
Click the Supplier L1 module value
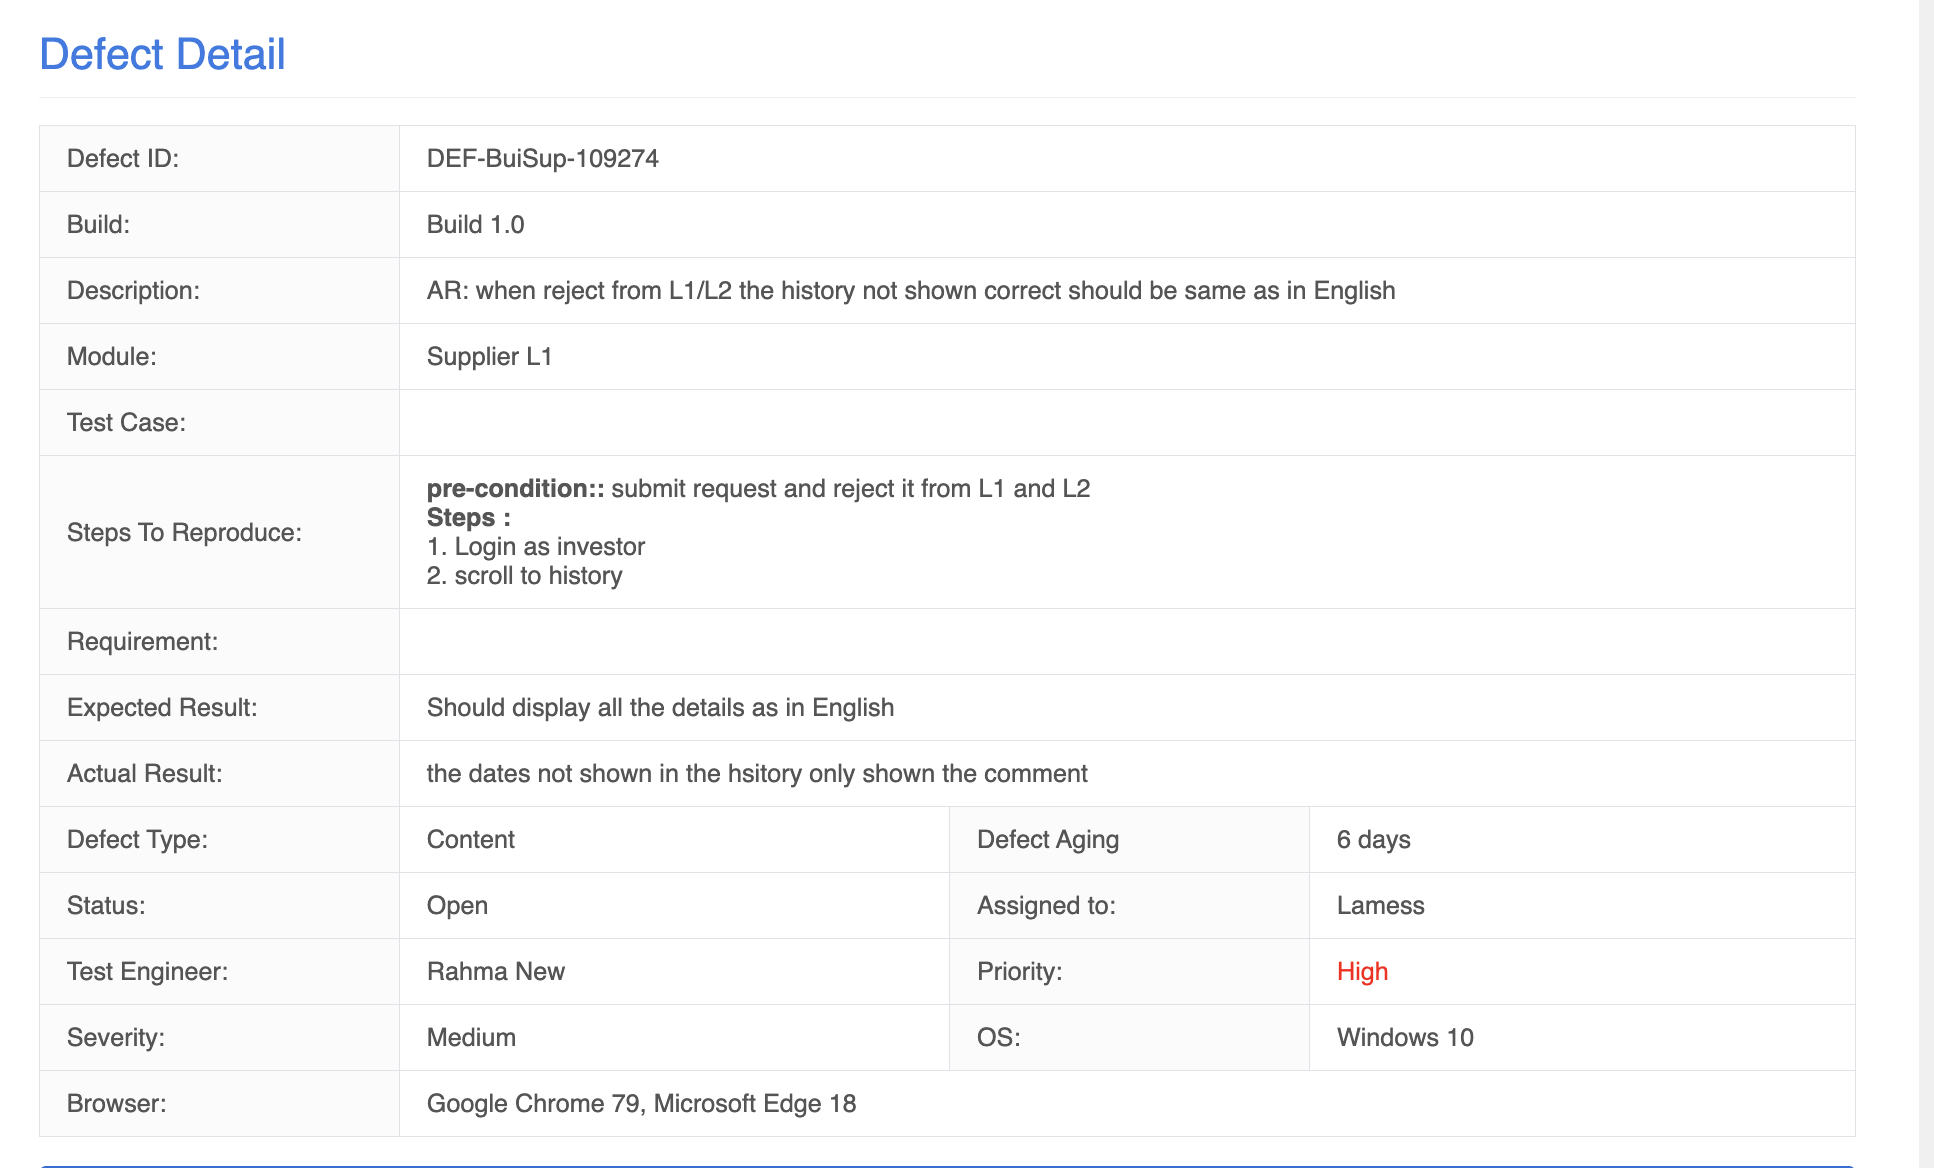[489, 357]
